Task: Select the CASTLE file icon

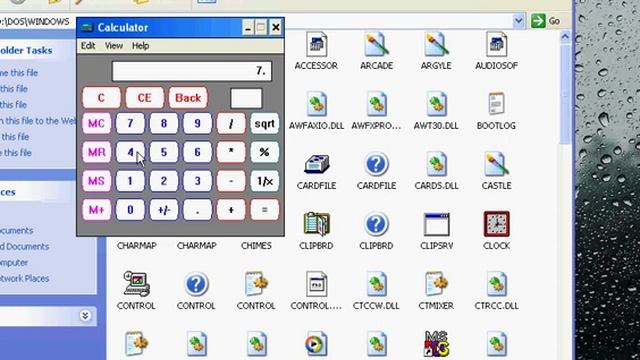Action: coord(496,164)
